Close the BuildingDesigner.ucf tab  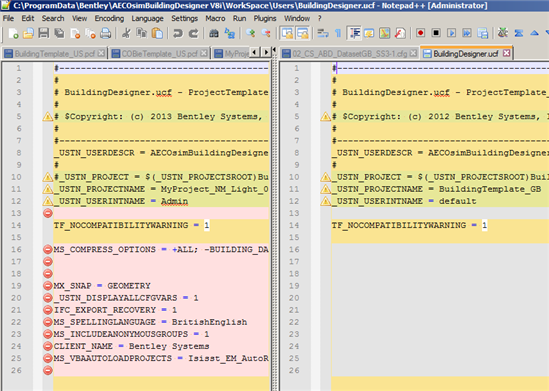point(506,53)
